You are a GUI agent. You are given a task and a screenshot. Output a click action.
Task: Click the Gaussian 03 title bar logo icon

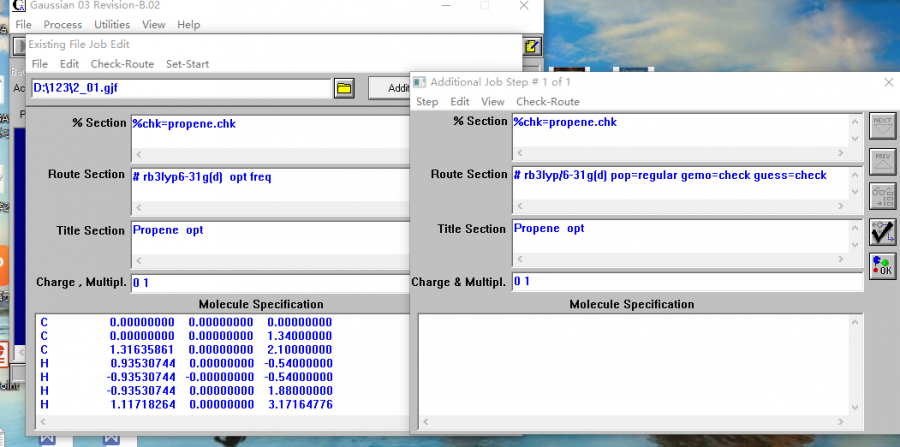click(x=18, y=6)
